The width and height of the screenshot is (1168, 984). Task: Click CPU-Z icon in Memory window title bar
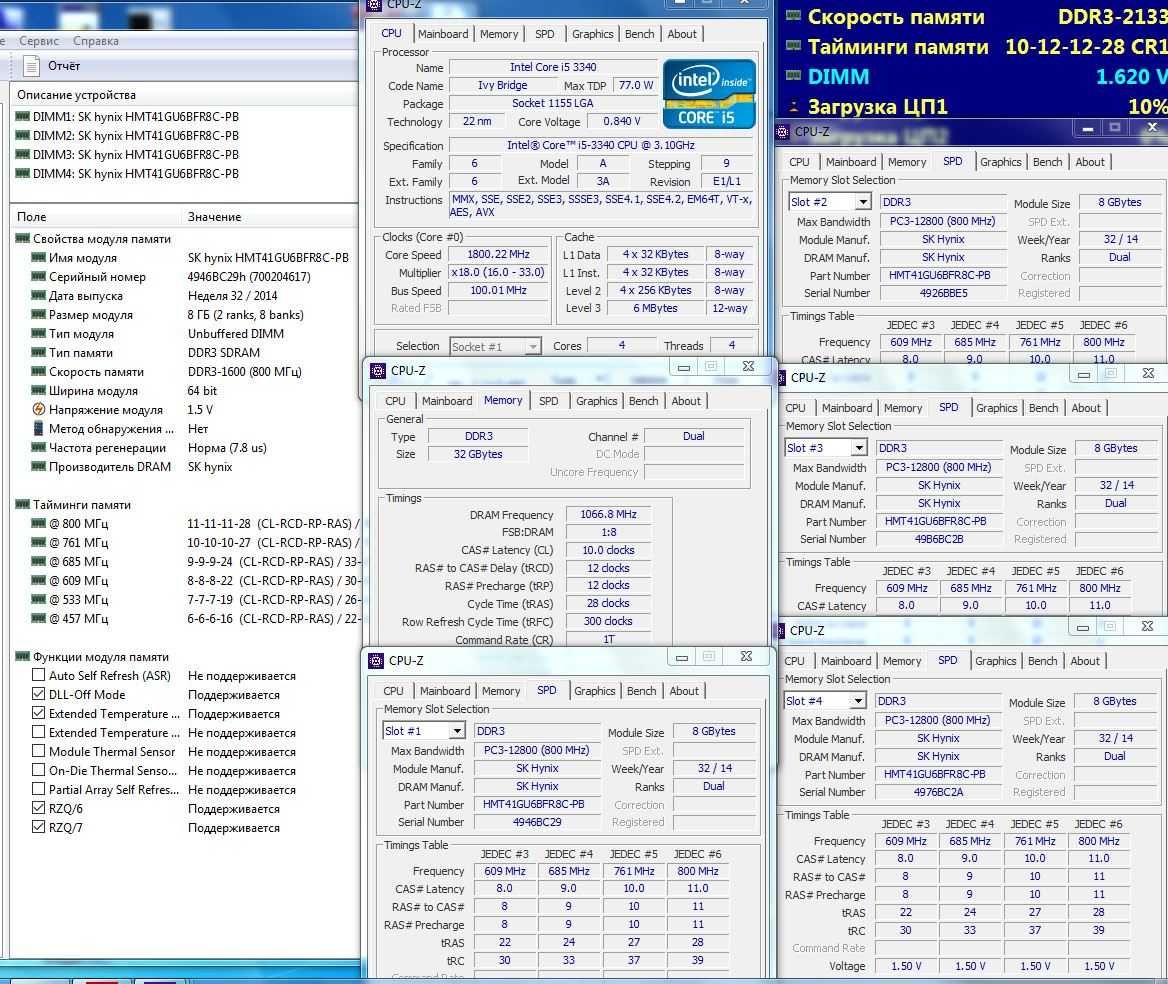click(378, 371)
